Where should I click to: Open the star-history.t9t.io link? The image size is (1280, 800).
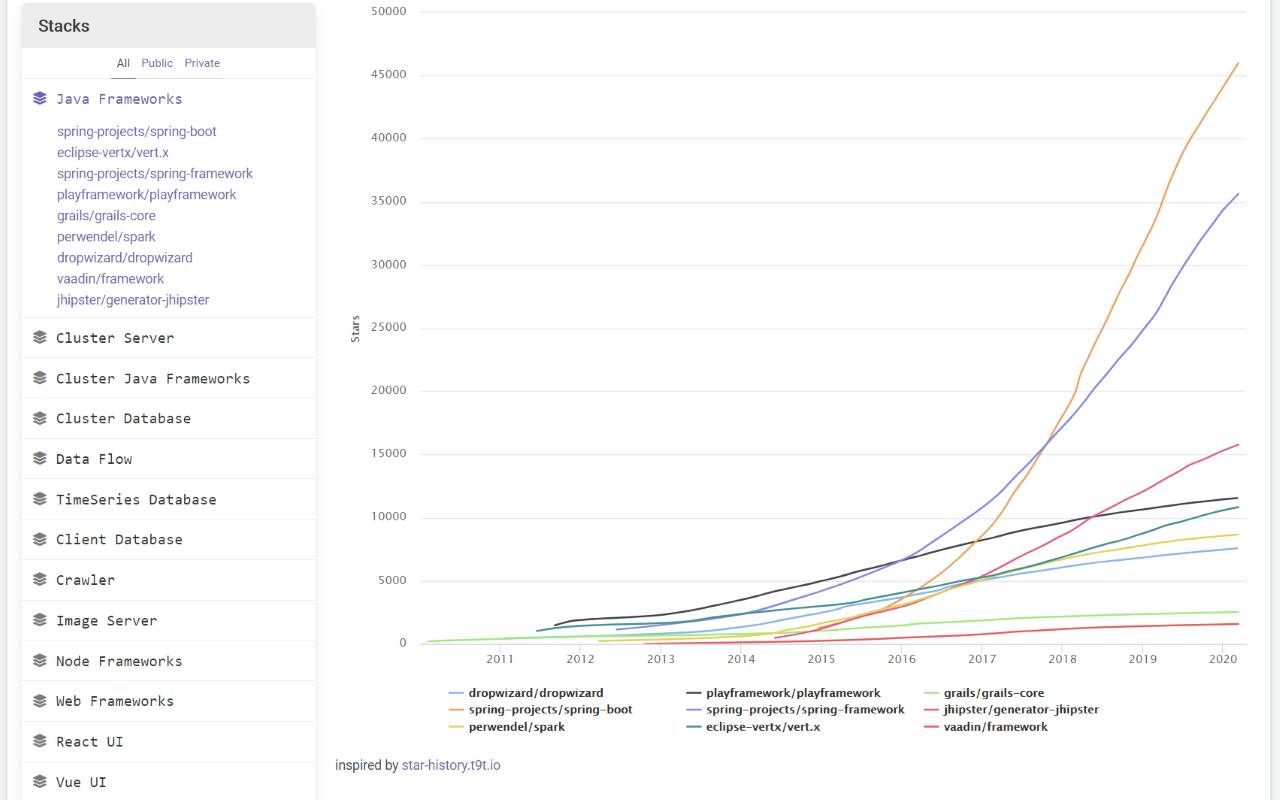pos(451,765)
